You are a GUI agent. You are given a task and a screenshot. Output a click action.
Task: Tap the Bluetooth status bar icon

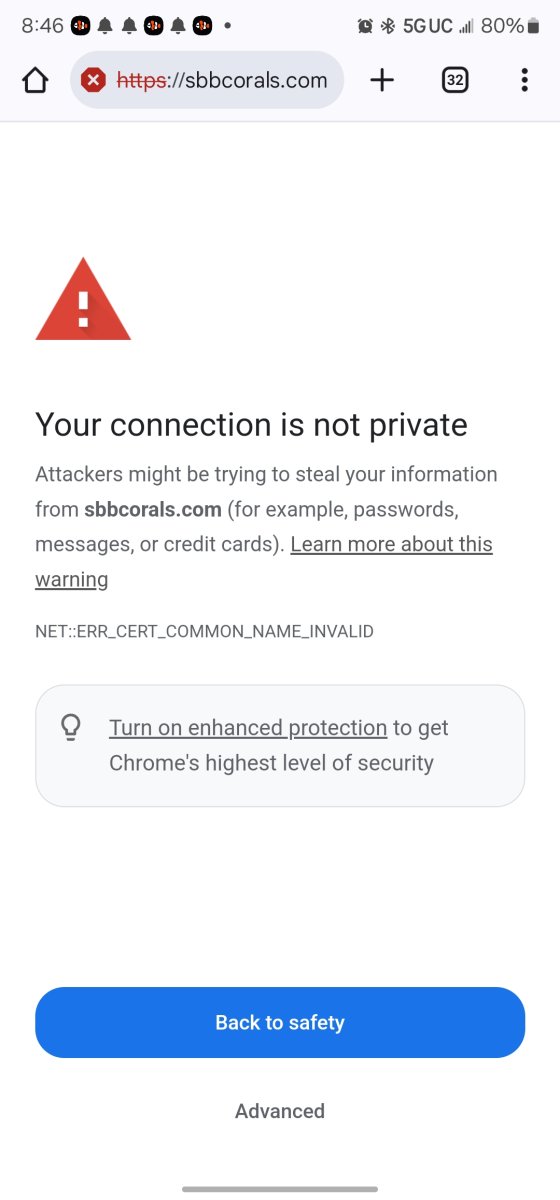[388, 26]
